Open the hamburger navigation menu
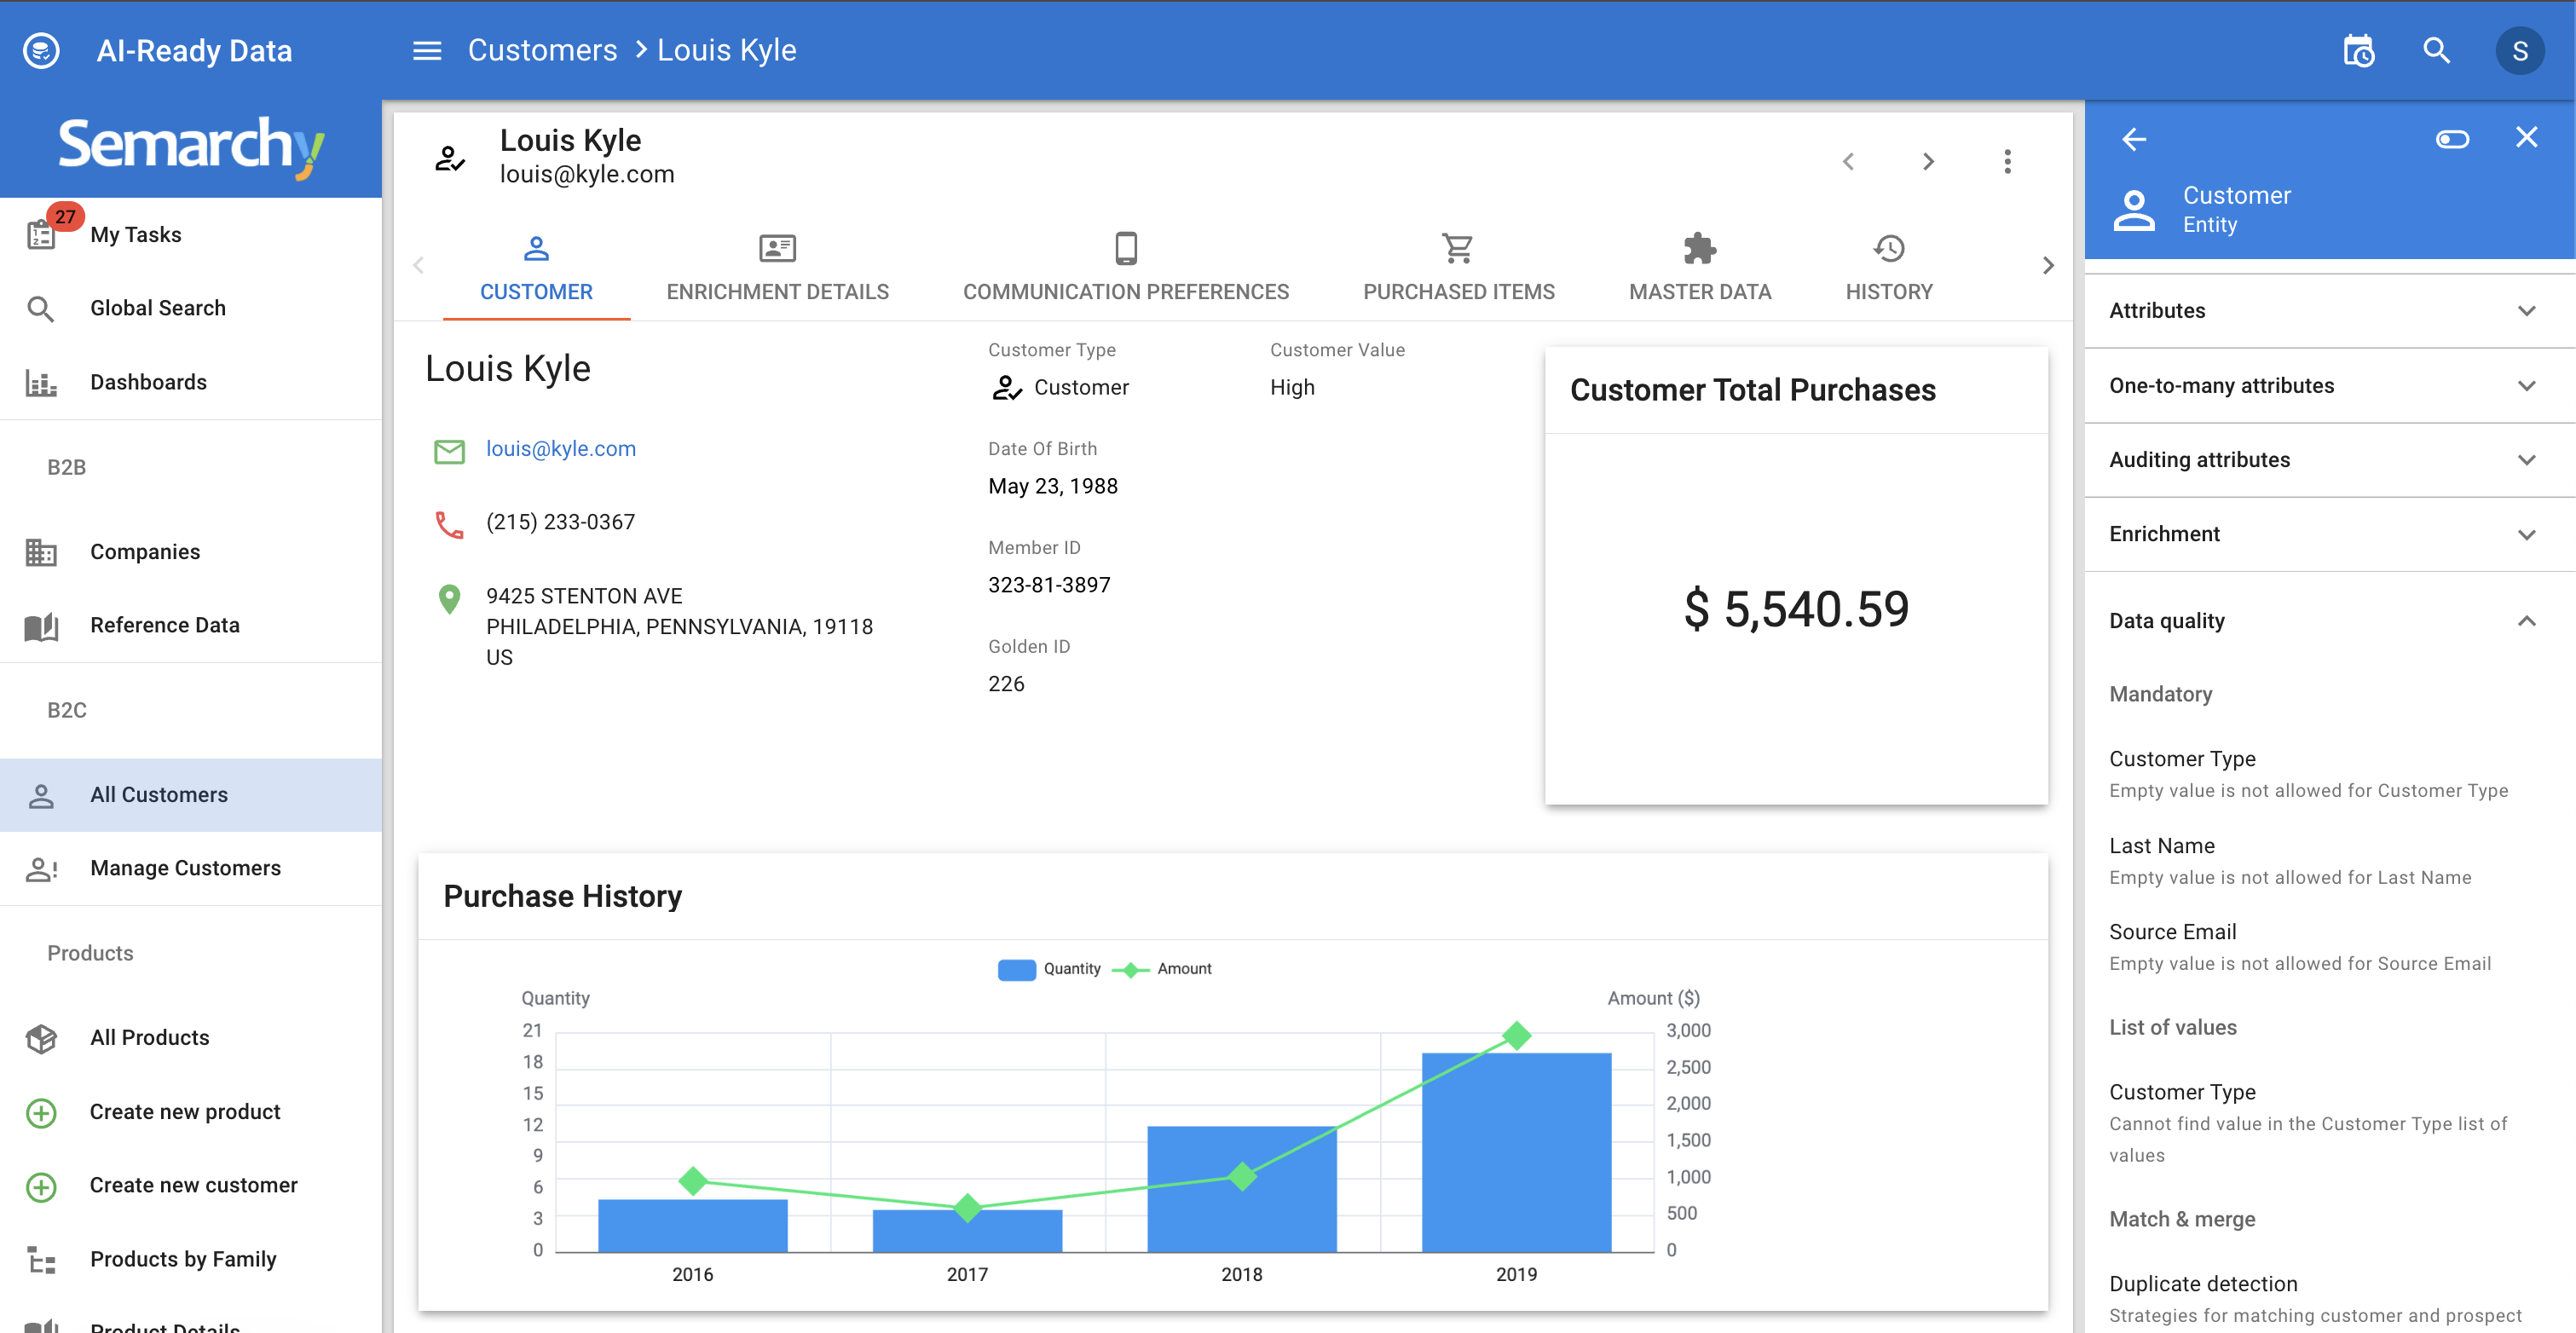 [x=427, y=50]
